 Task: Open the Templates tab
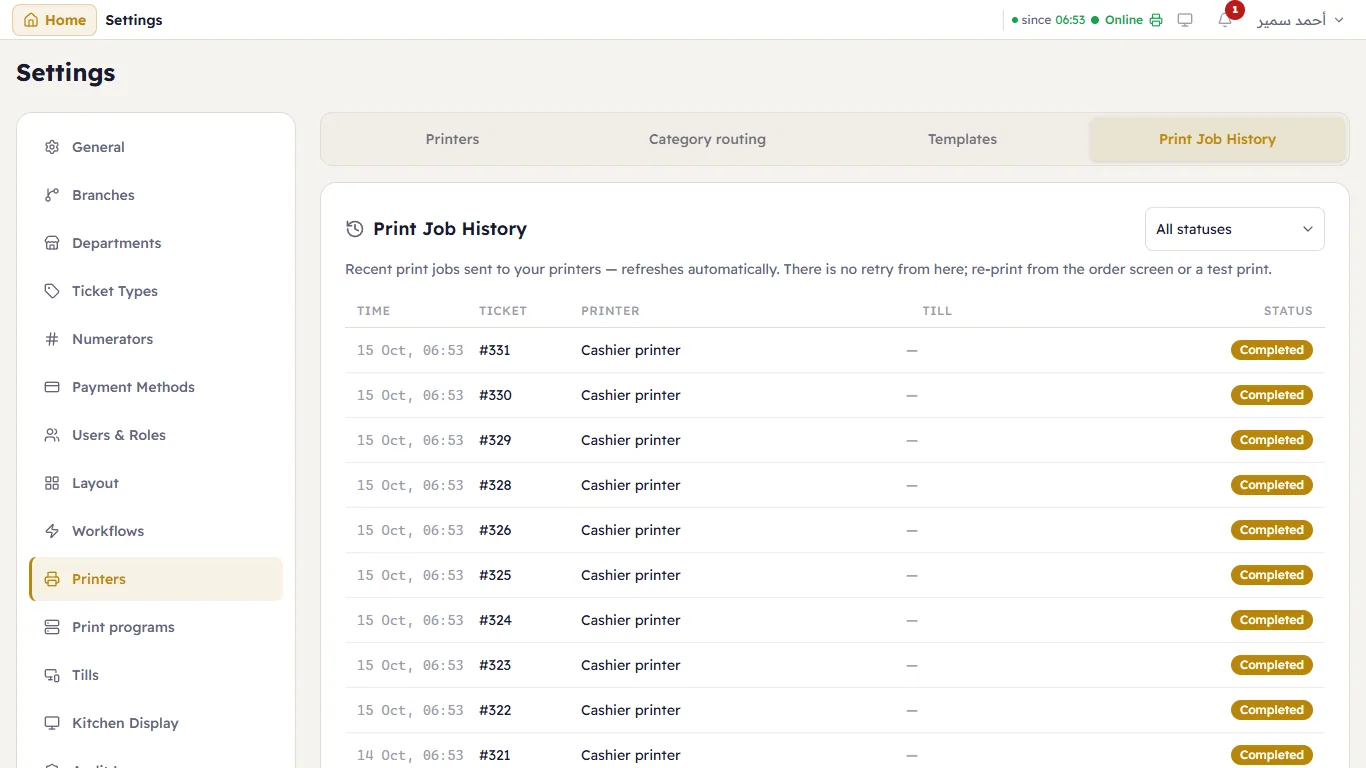click(x=962, y=139)
